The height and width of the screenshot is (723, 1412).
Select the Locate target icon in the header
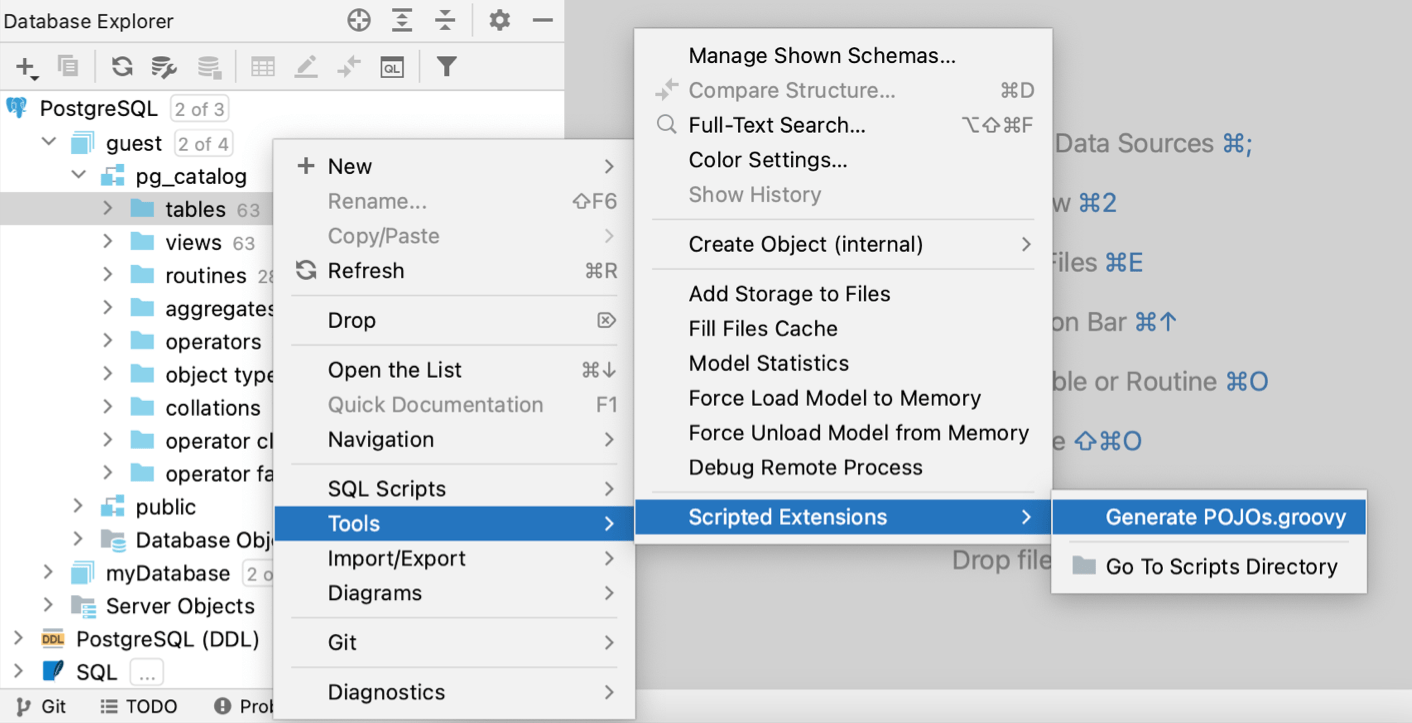pos(358,20)
